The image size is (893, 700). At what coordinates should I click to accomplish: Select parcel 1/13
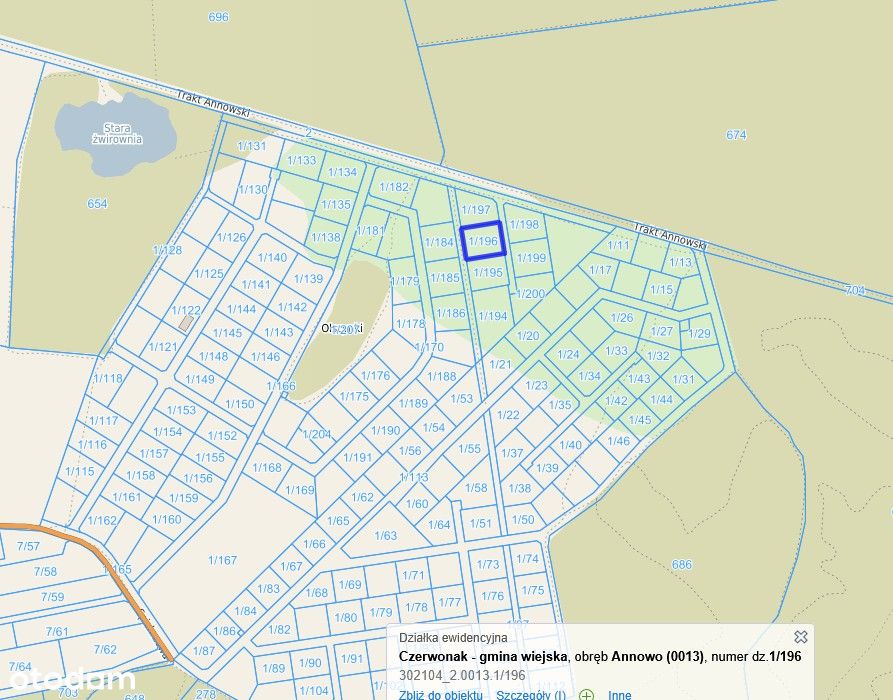[680, 262]
